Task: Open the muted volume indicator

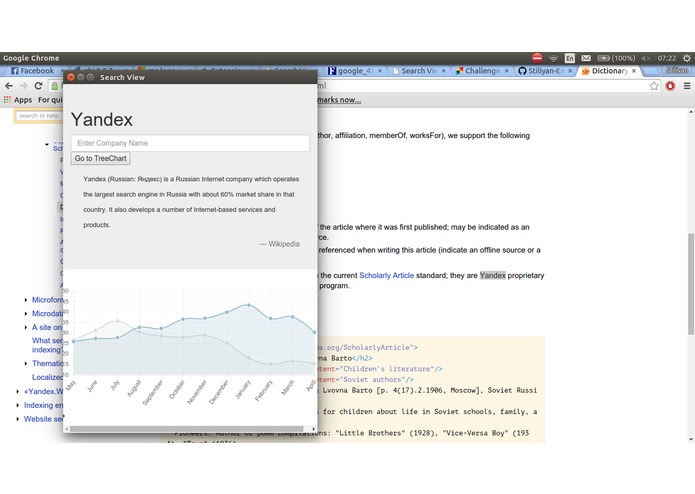Action: pyautogui.click(x=645, y=58)
